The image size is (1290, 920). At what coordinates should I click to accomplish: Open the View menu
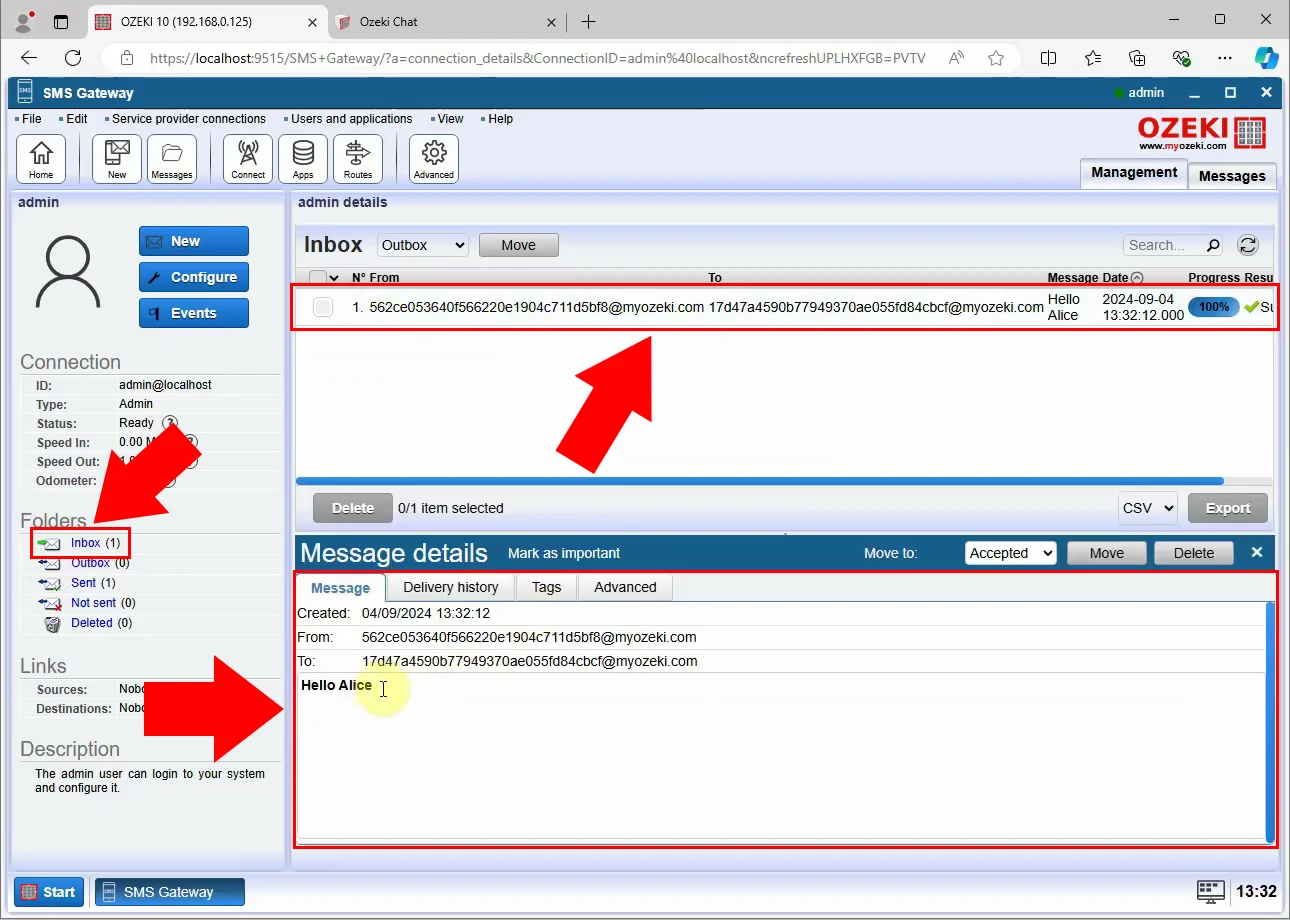[x=450, y=118]
